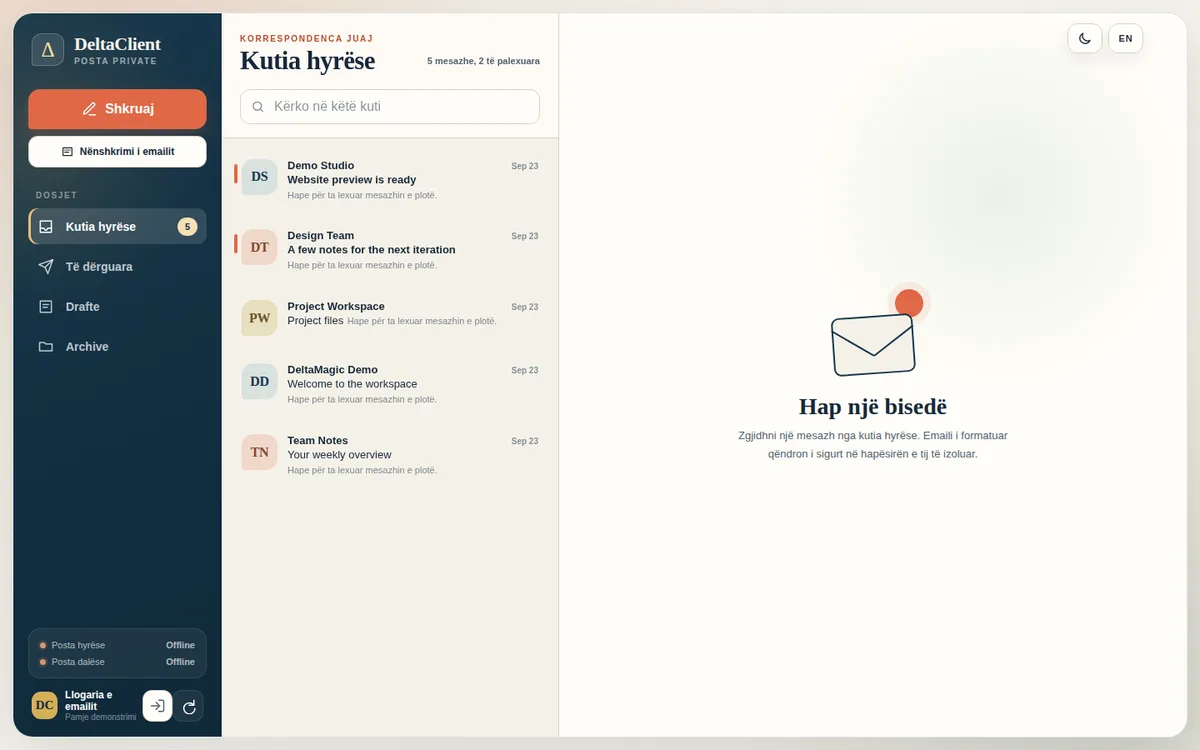Select the Archive folder icon

[x=46, y=347]
